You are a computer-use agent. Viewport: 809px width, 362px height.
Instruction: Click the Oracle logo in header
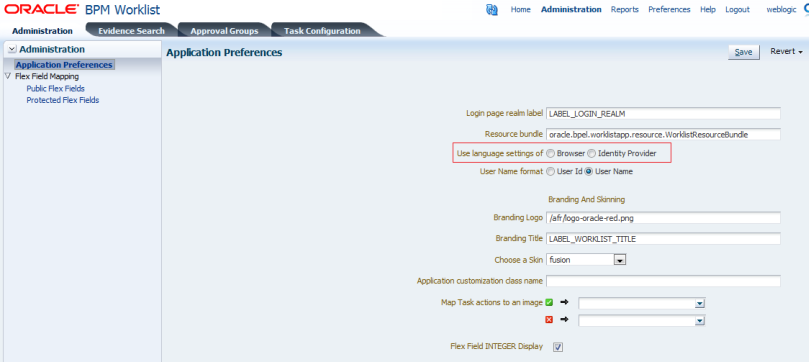[x=41, y=9]
